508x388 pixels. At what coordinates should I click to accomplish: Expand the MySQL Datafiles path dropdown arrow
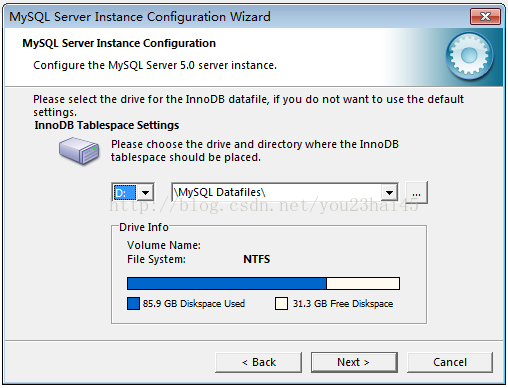(x=389, y=192)
